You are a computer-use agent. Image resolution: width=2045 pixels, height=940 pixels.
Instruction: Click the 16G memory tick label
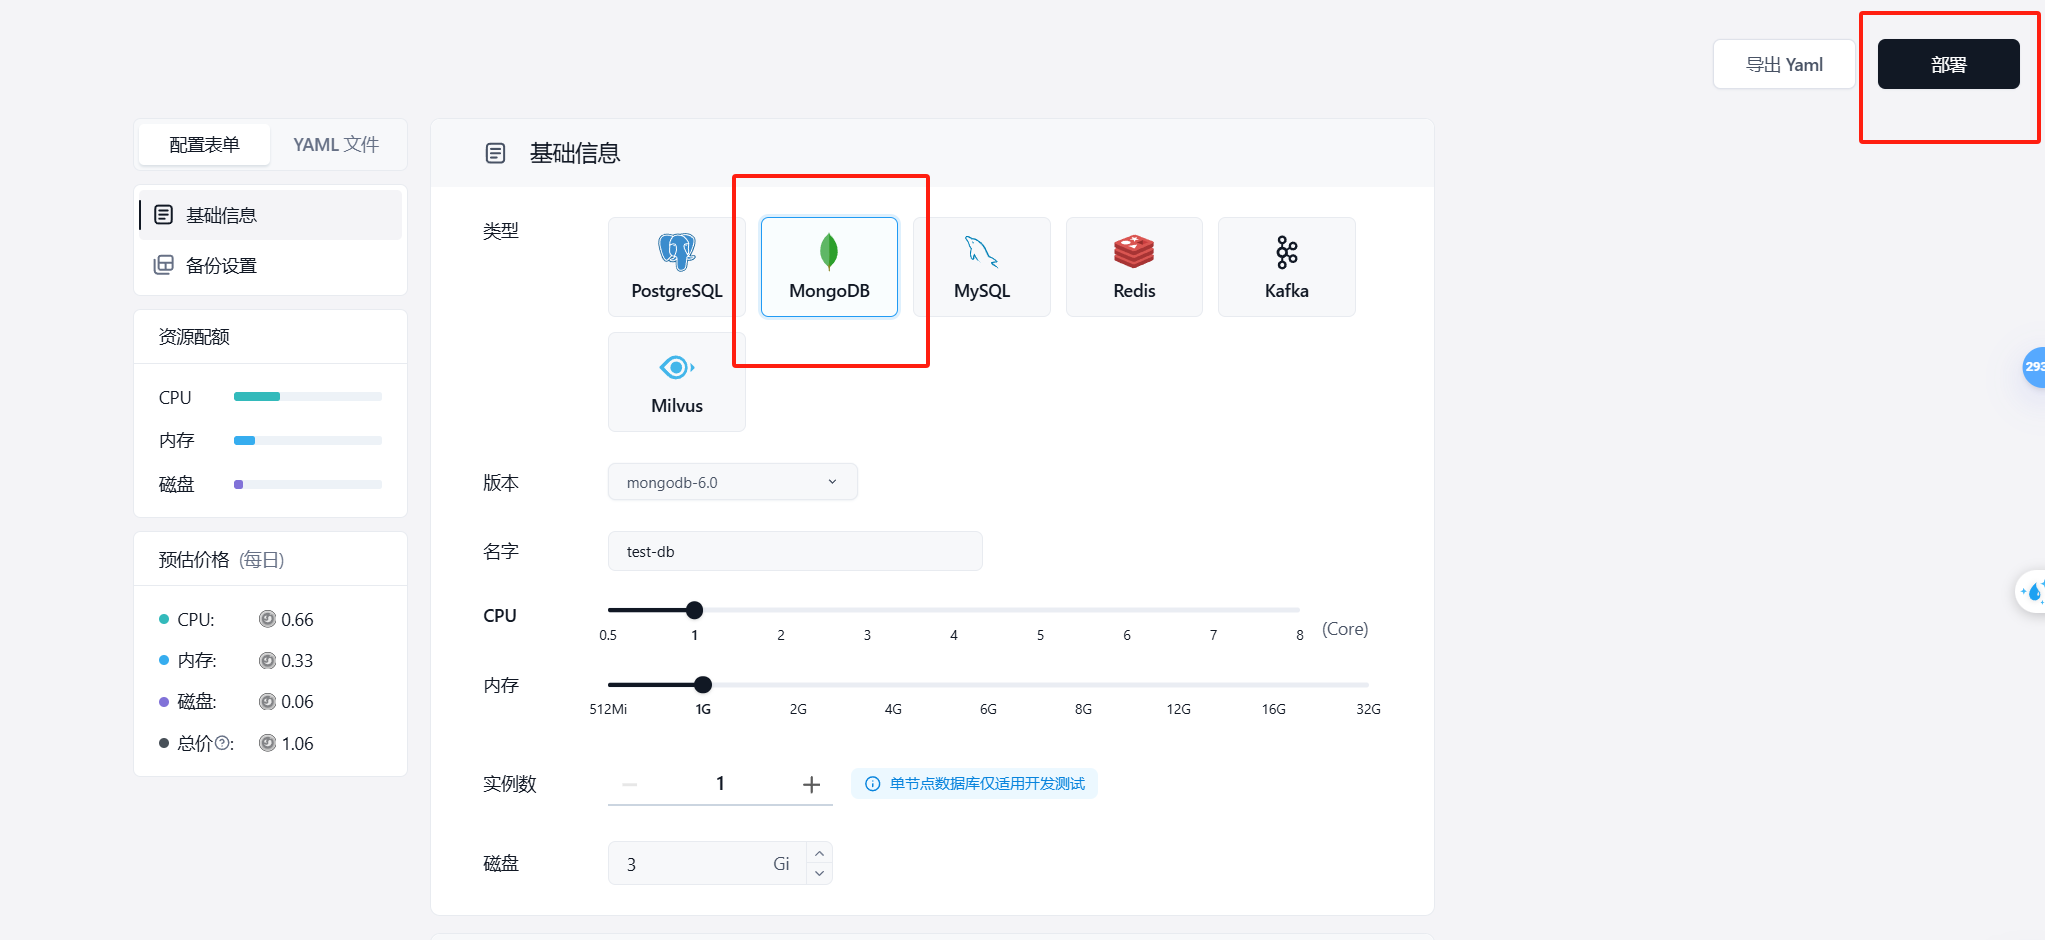[x=1274, y=709]
